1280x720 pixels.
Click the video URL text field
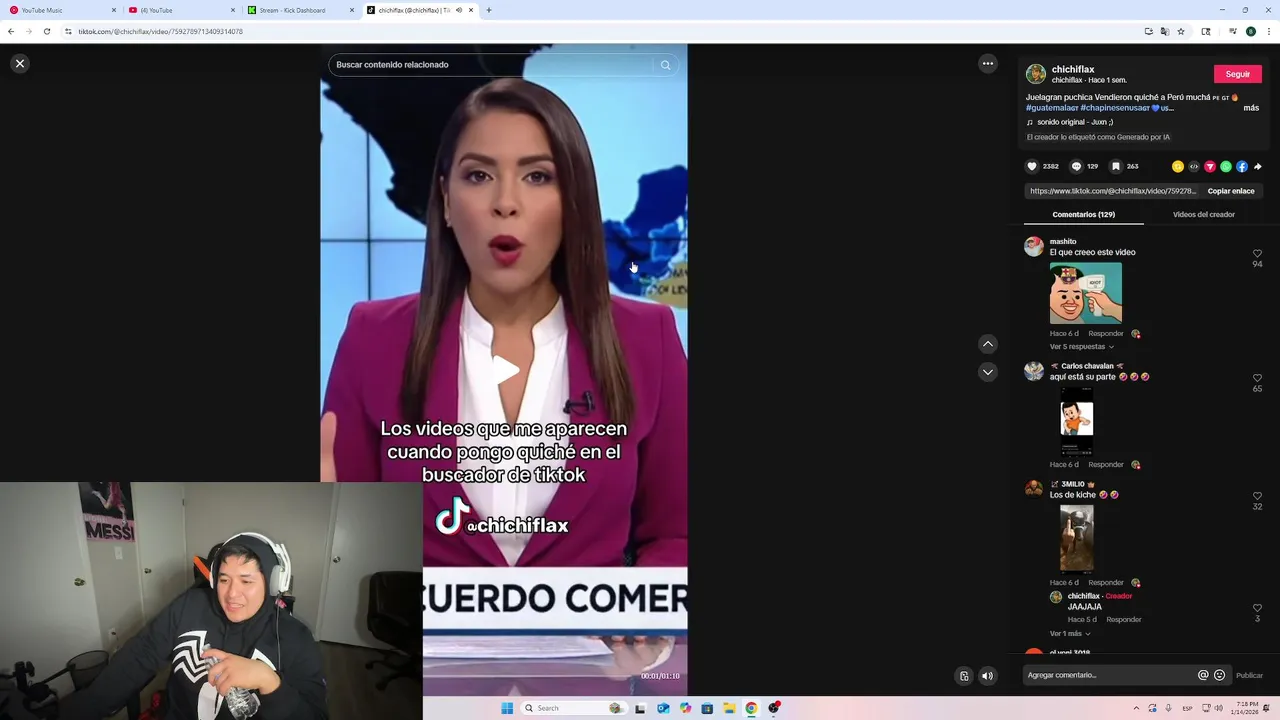1112,191
